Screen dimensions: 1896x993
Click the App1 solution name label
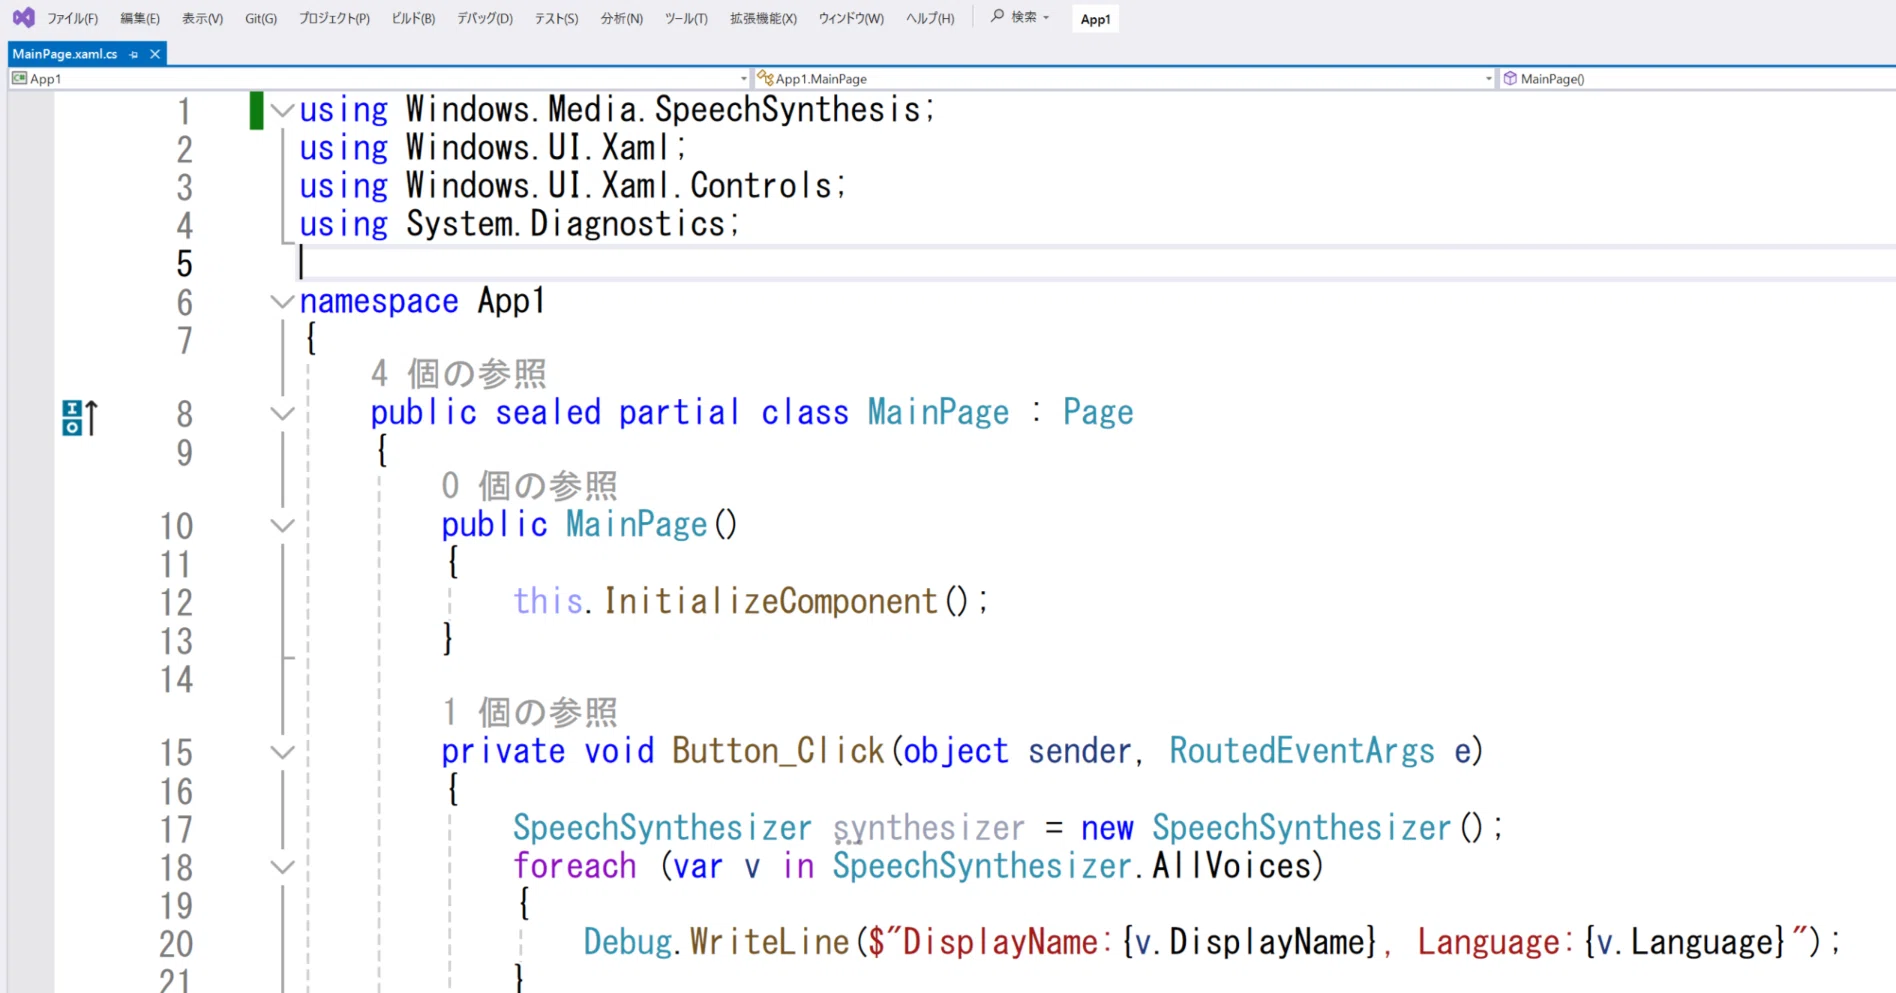click(x=1095, y=19)
